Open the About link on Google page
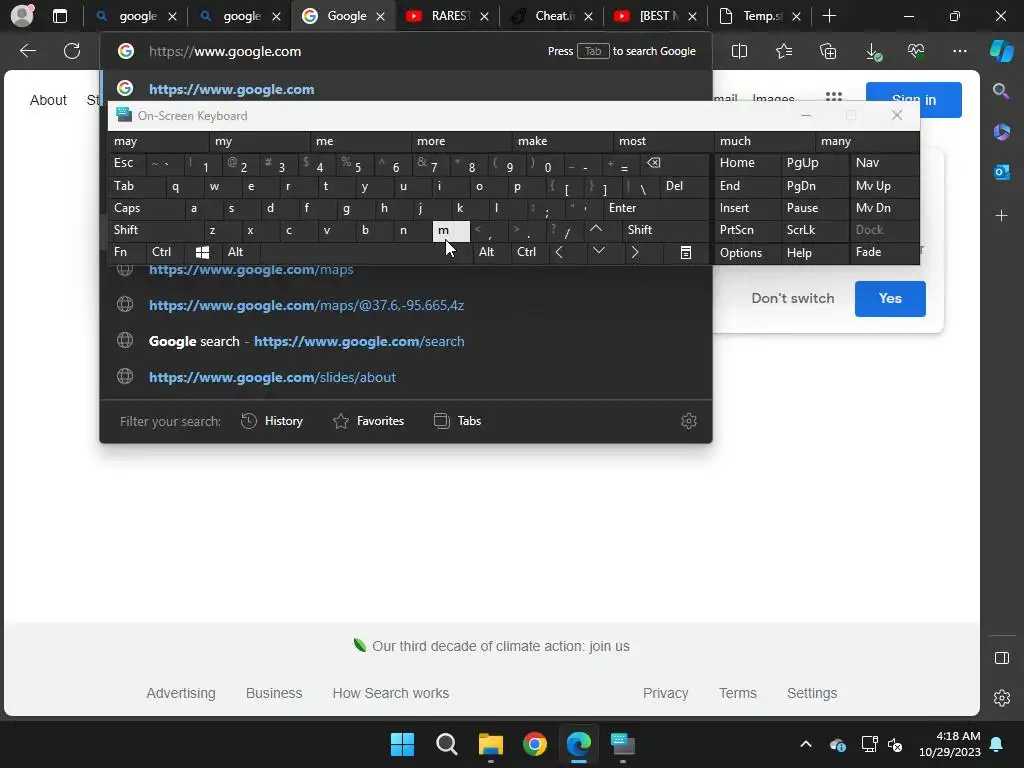 (48, 100)
